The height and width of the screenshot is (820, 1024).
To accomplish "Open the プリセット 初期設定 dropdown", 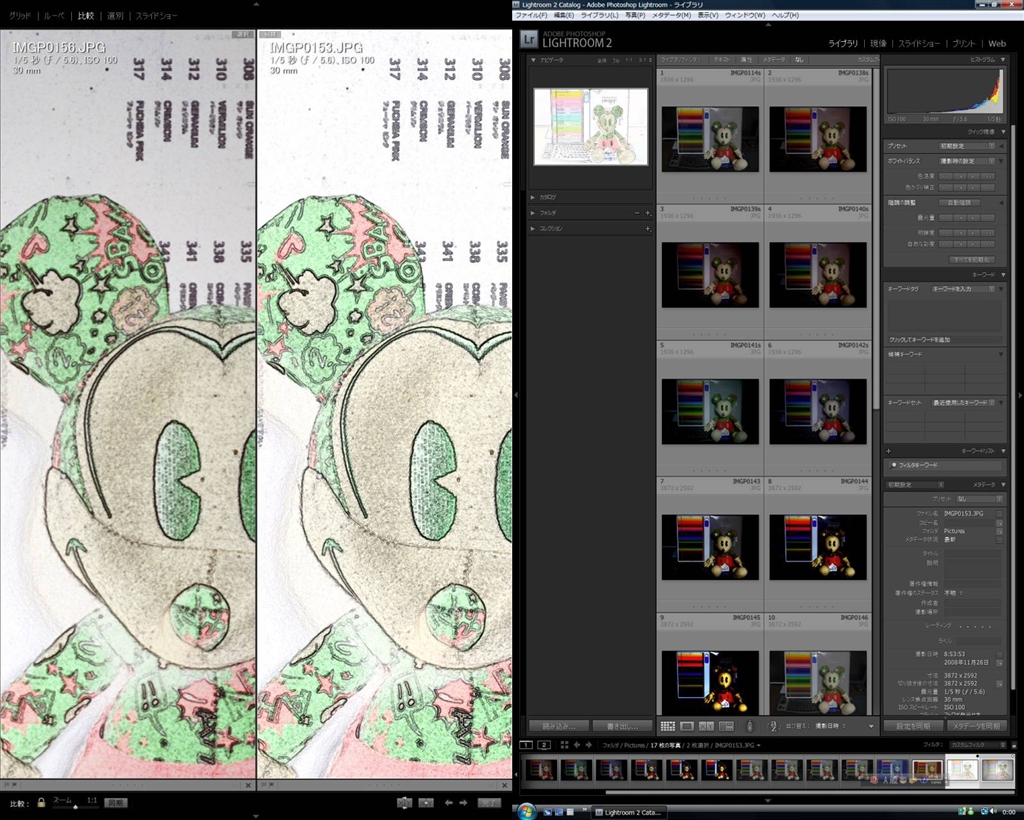I will click(x=967, y=146).
